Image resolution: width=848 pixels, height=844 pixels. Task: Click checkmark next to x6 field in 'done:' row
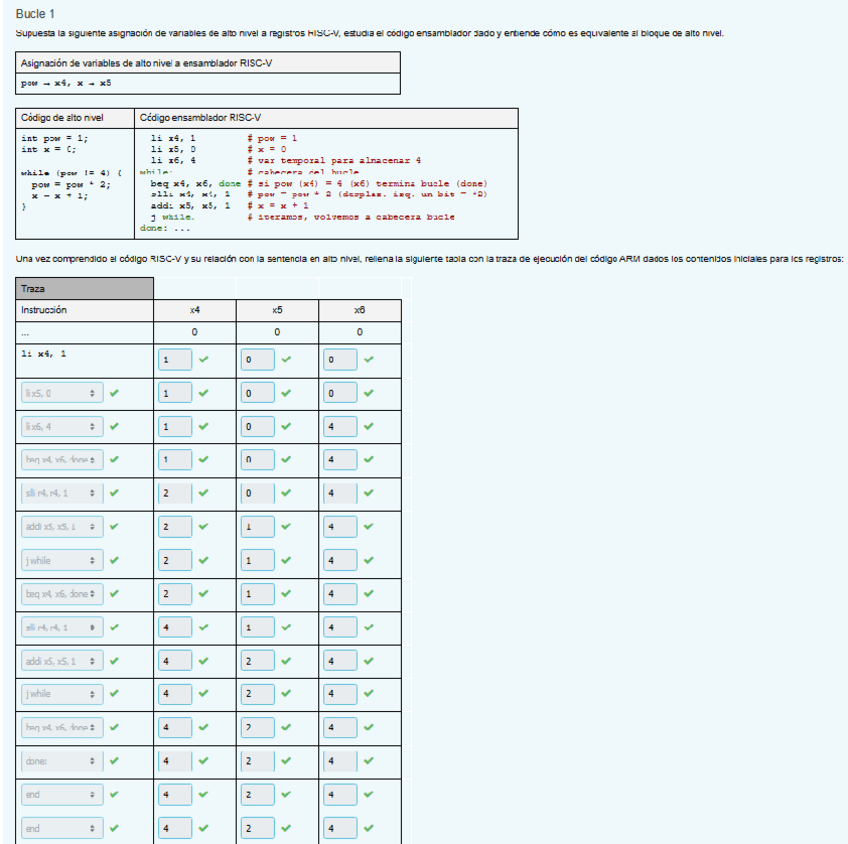[369, 762]
